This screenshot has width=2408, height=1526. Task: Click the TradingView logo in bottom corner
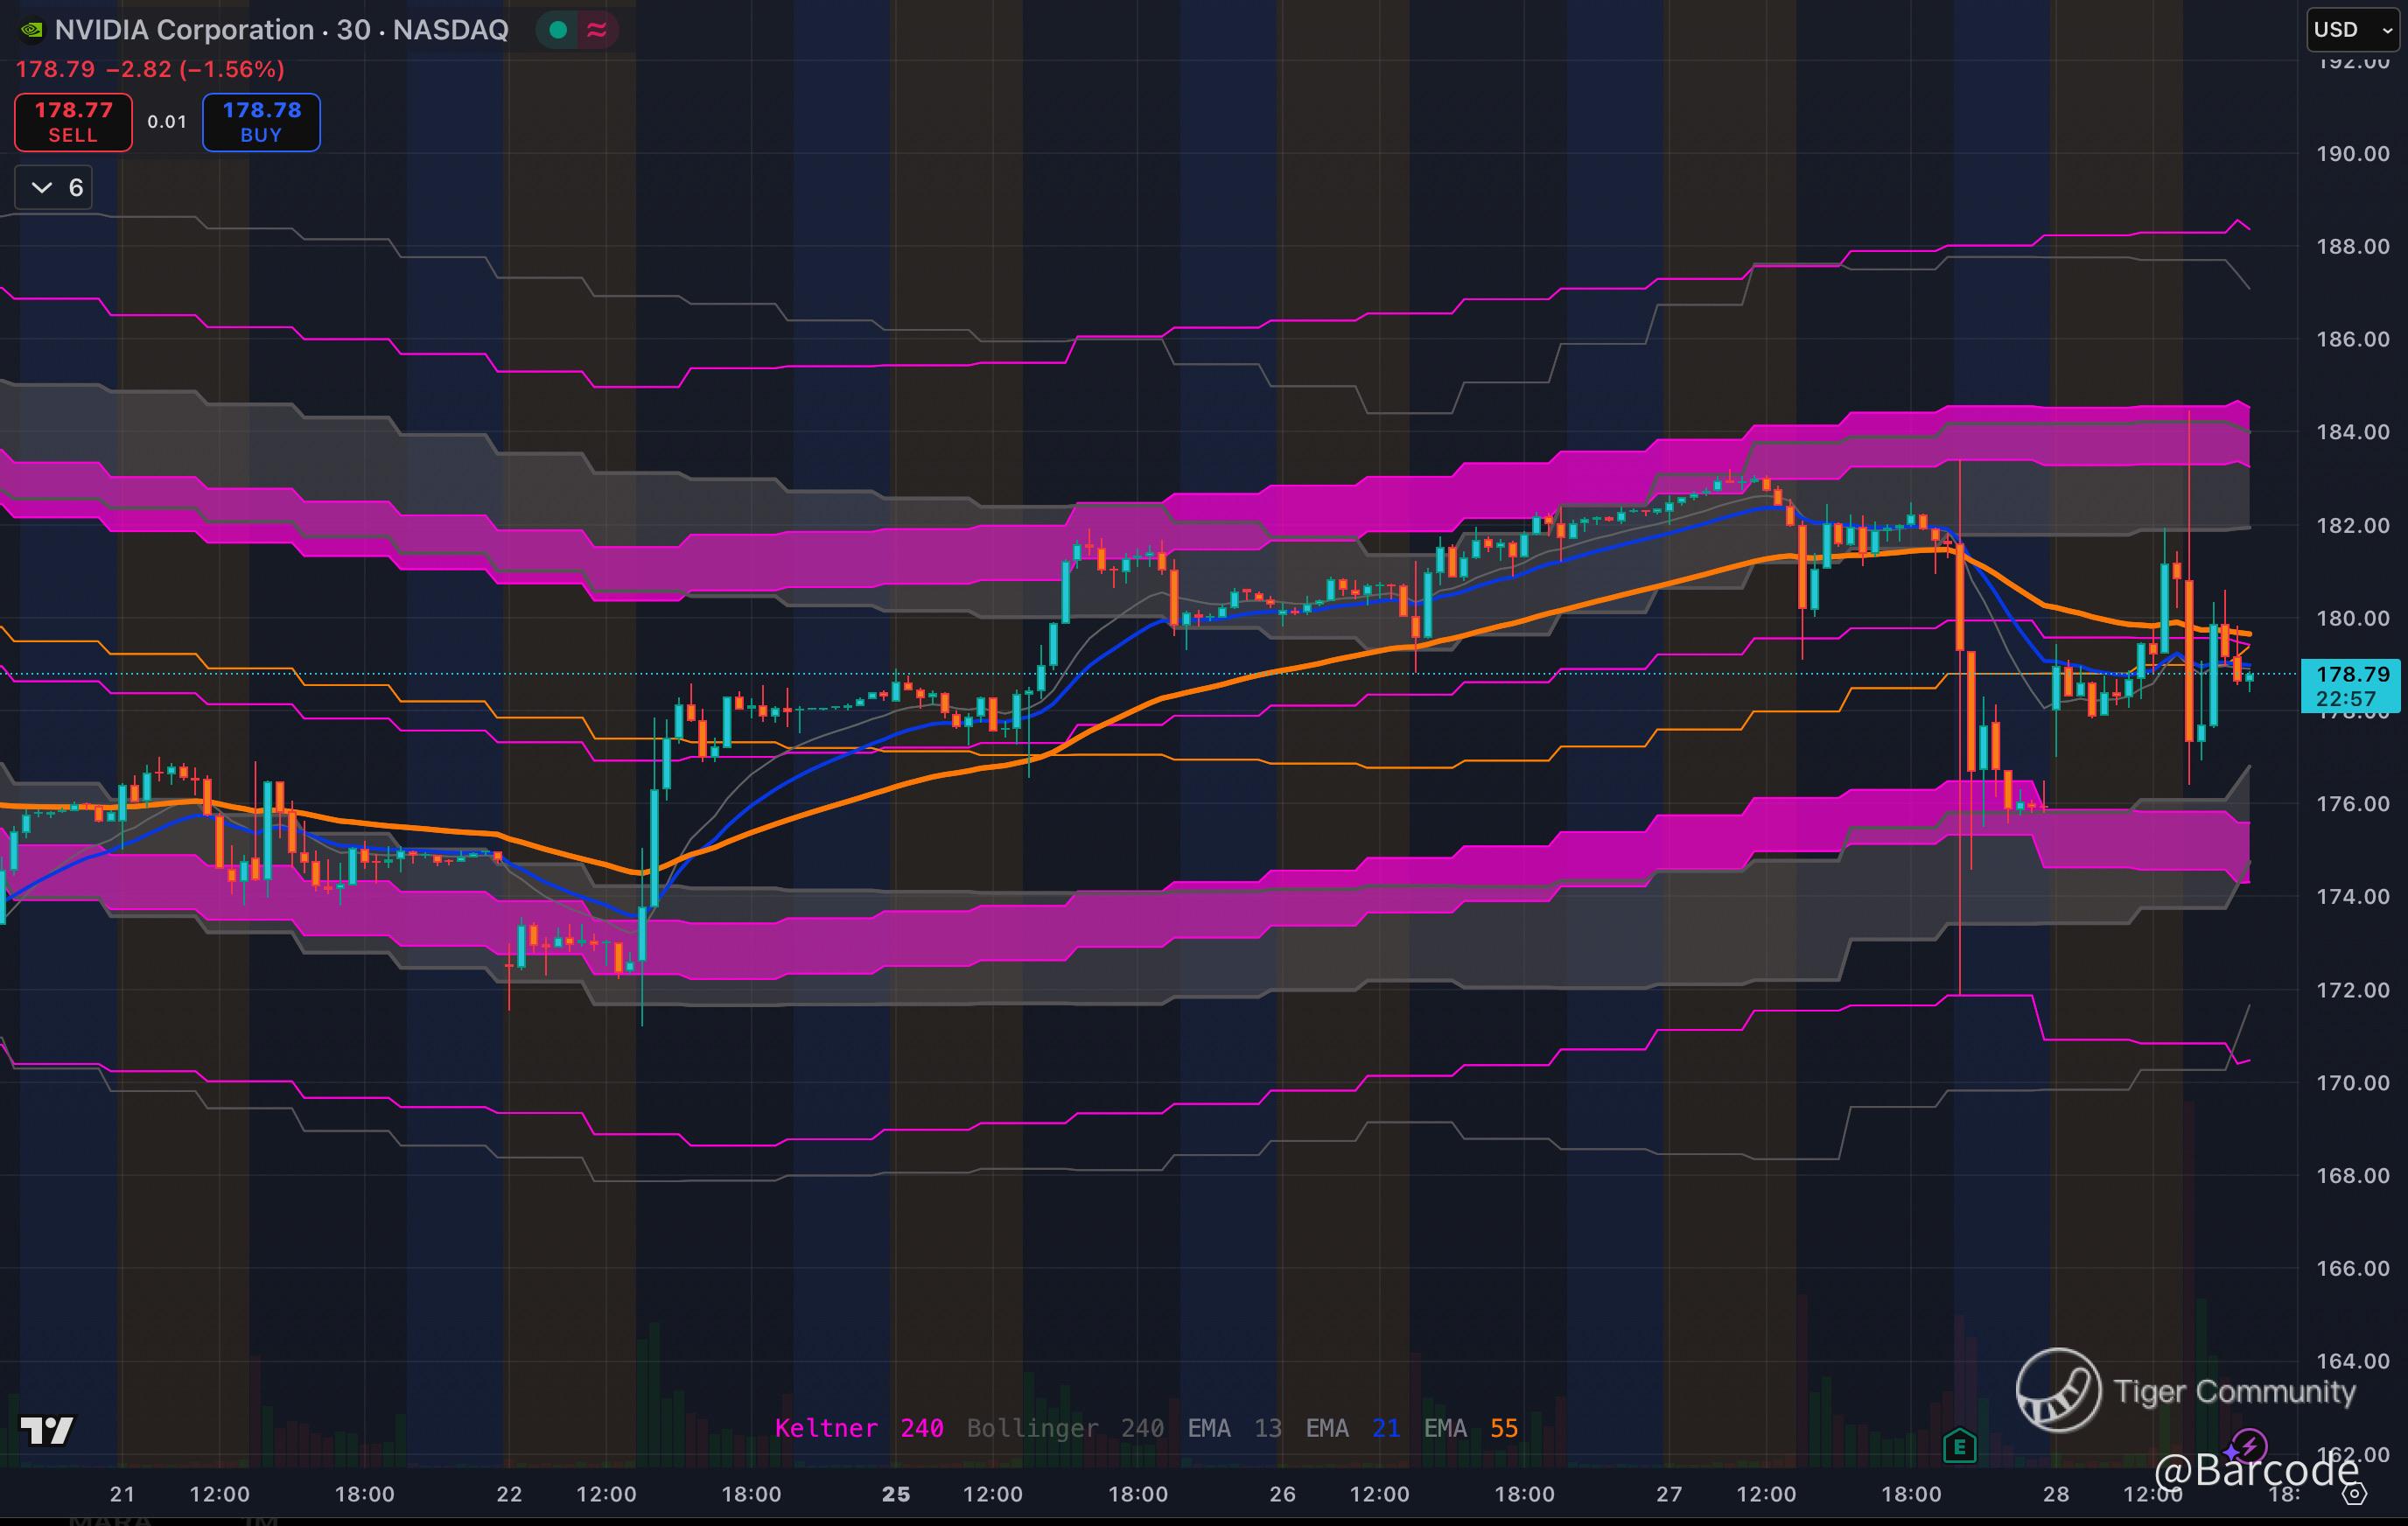pos(46,1430)
